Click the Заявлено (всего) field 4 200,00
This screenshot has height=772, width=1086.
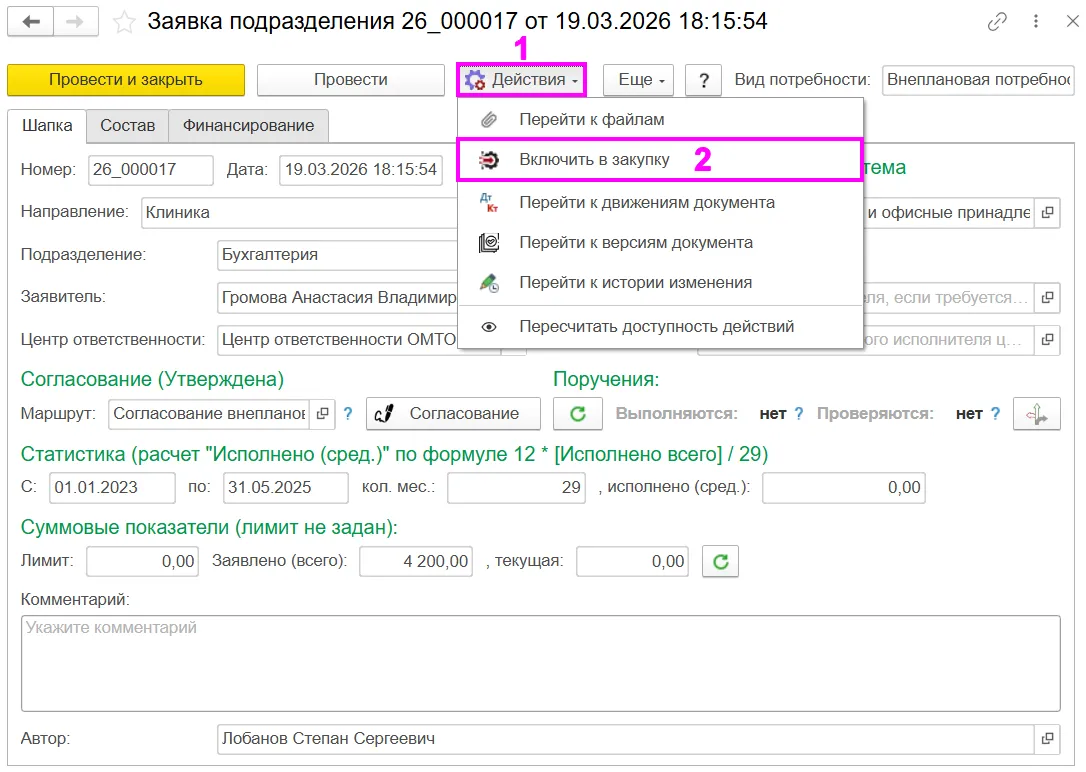click(416, 561)
